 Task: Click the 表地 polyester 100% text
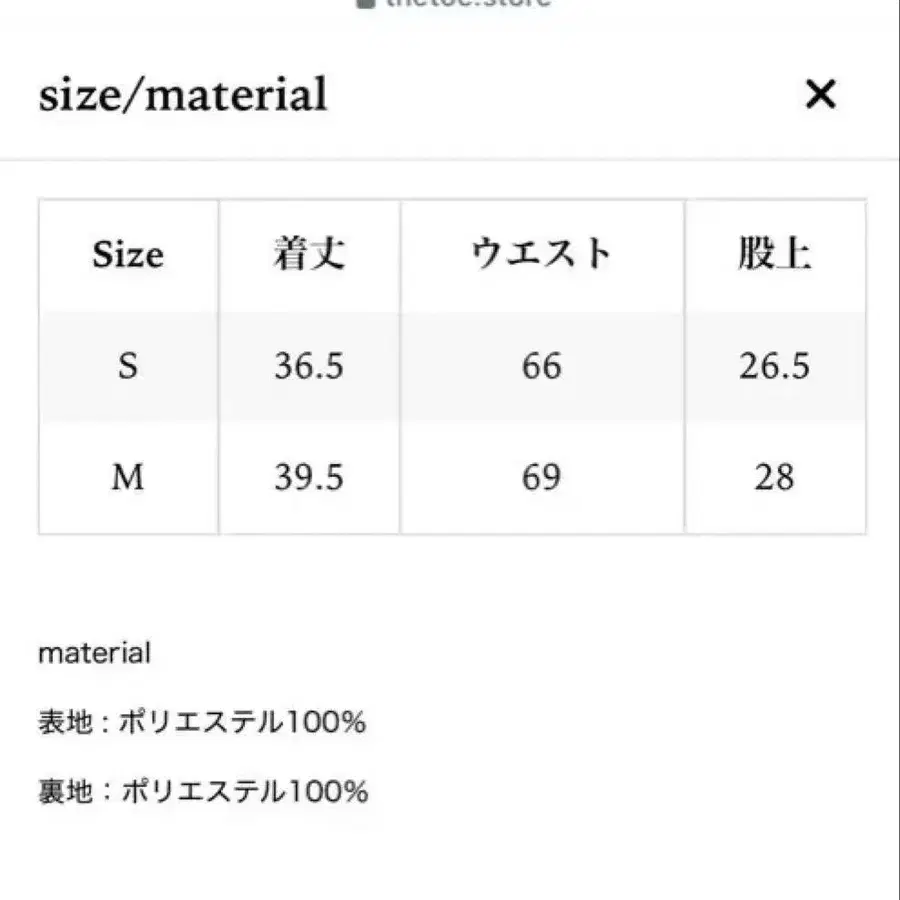coord(200,721)
